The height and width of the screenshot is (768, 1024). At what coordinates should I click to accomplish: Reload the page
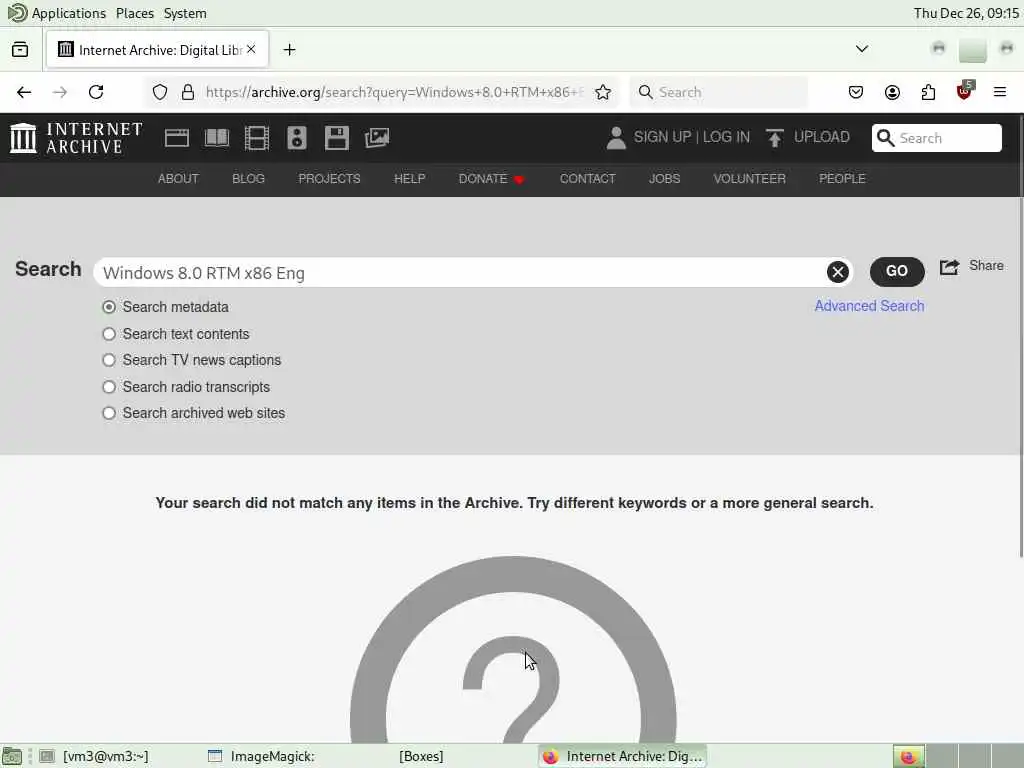tap(96, 92)
